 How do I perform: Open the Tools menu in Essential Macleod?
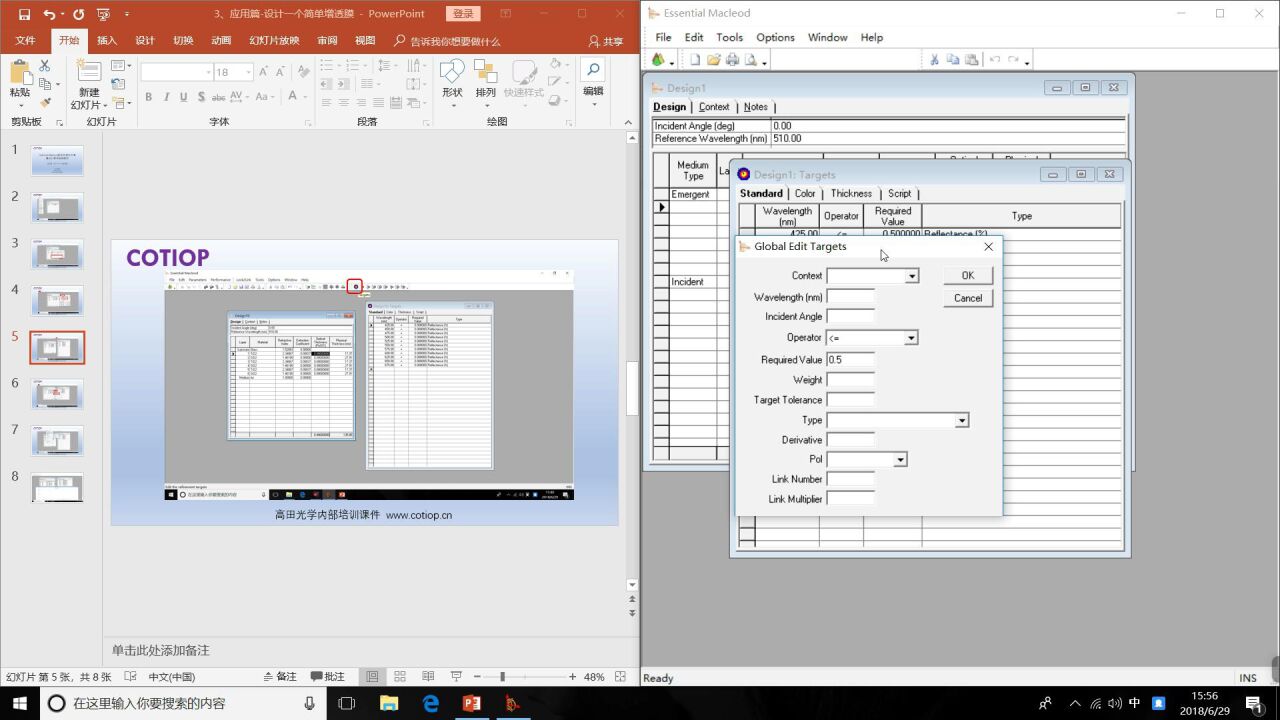[729, 37]
